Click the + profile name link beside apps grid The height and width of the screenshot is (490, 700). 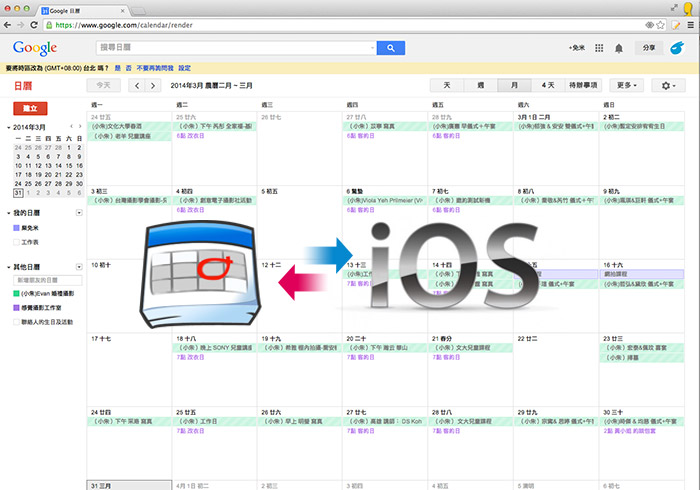pos(576,48)
